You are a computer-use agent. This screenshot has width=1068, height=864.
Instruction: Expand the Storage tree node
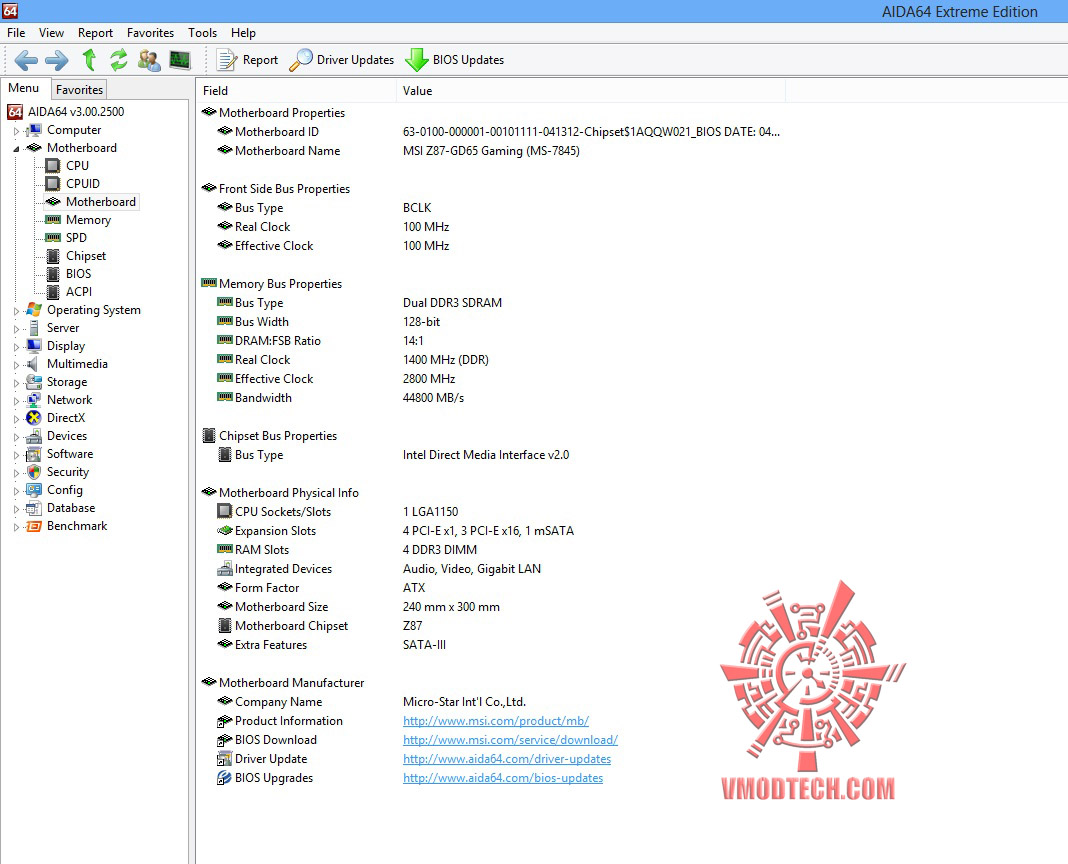tap(16, 382)
